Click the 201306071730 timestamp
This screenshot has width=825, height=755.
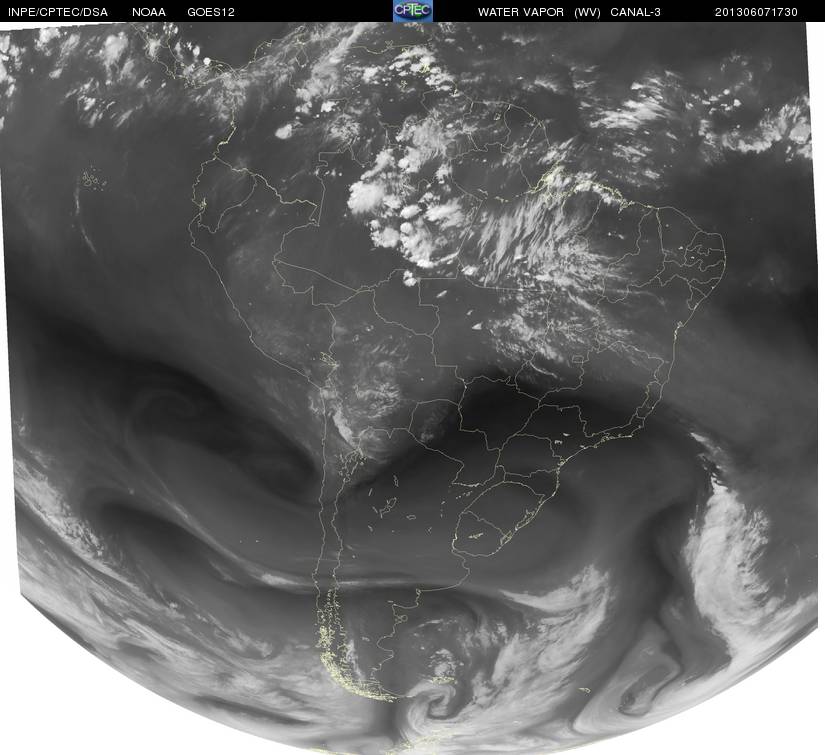(756, 12)
